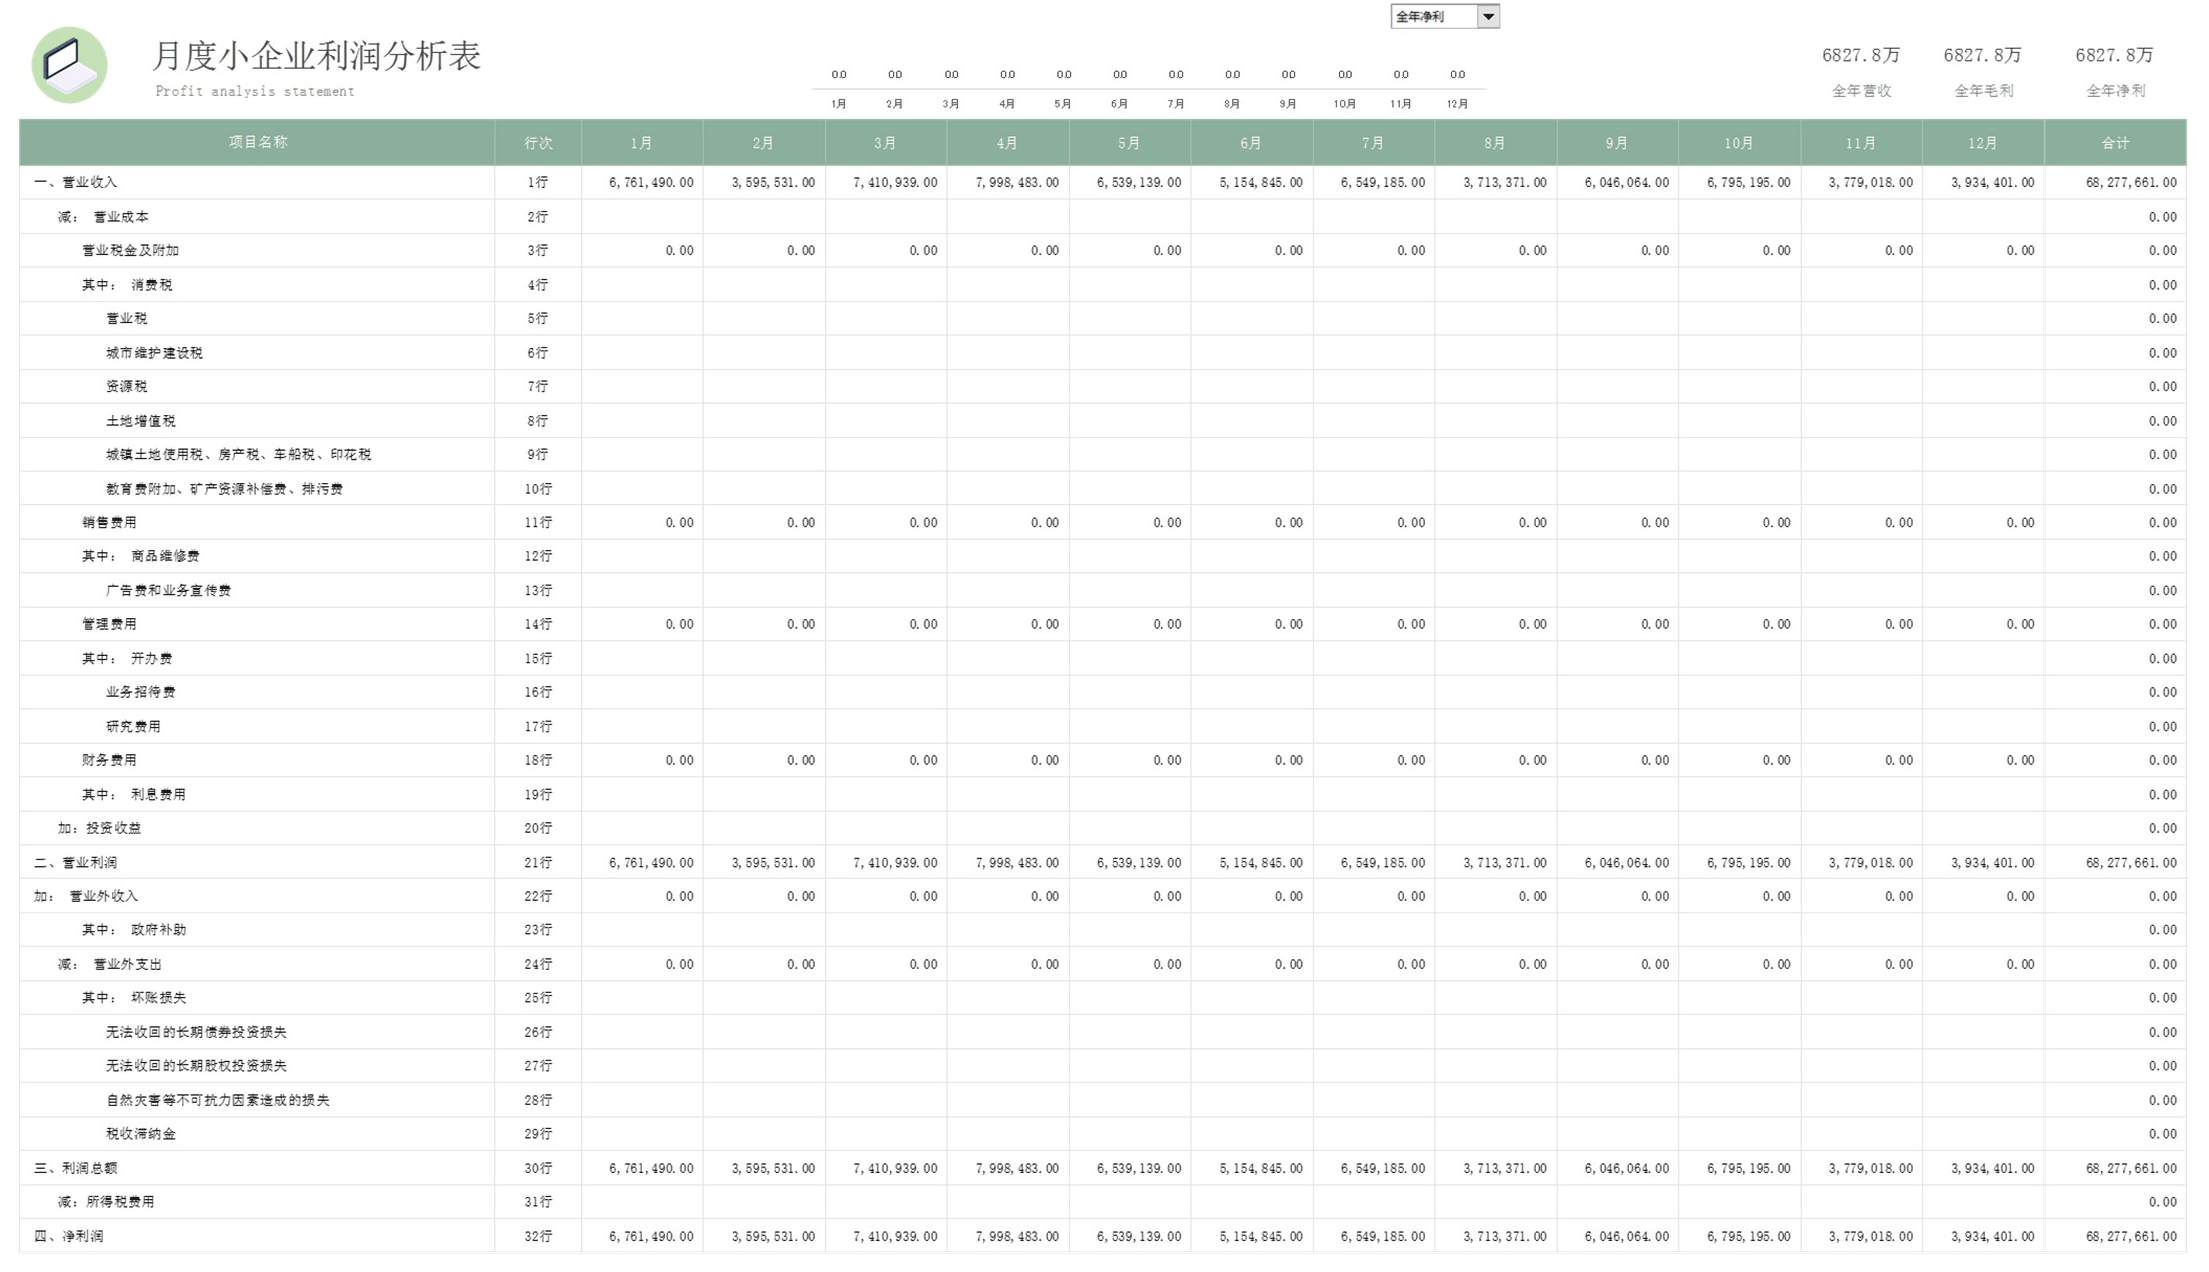Click the 32行 row number cell
Screen dimensions: 2209x1272
[538, 1236]
